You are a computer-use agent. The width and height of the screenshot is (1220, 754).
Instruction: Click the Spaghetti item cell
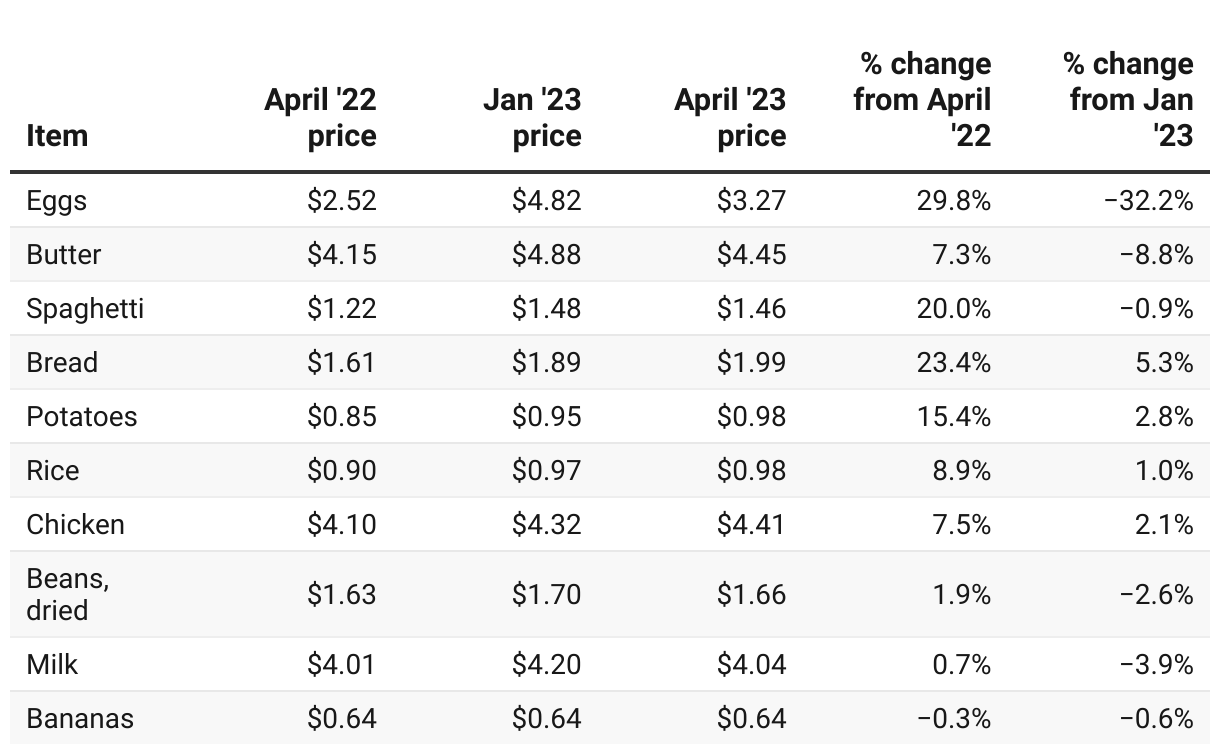pos(85,309)
